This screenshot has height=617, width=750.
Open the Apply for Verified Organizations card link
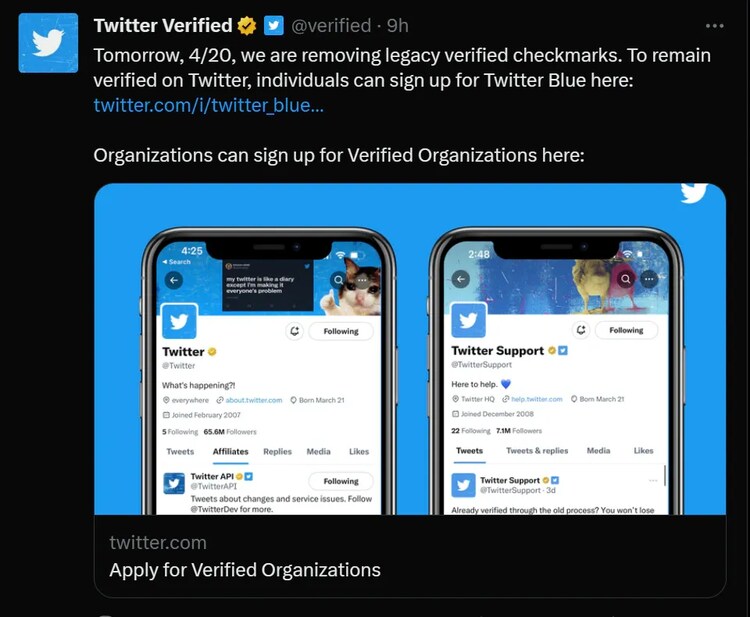point(245,570)
